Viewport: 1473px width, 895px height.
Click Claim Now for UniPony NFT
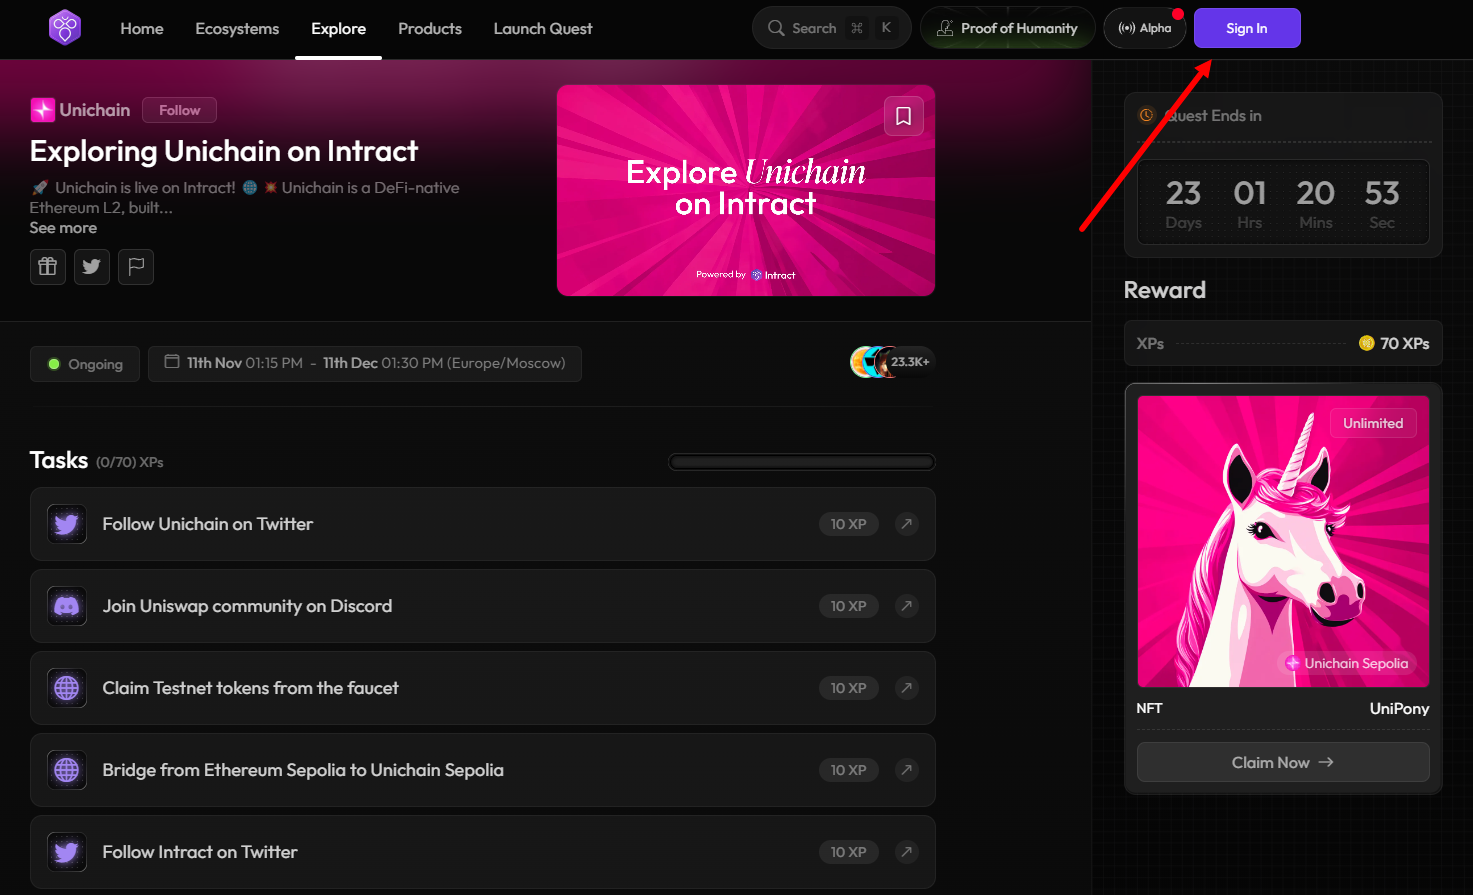pos(1282,762)
